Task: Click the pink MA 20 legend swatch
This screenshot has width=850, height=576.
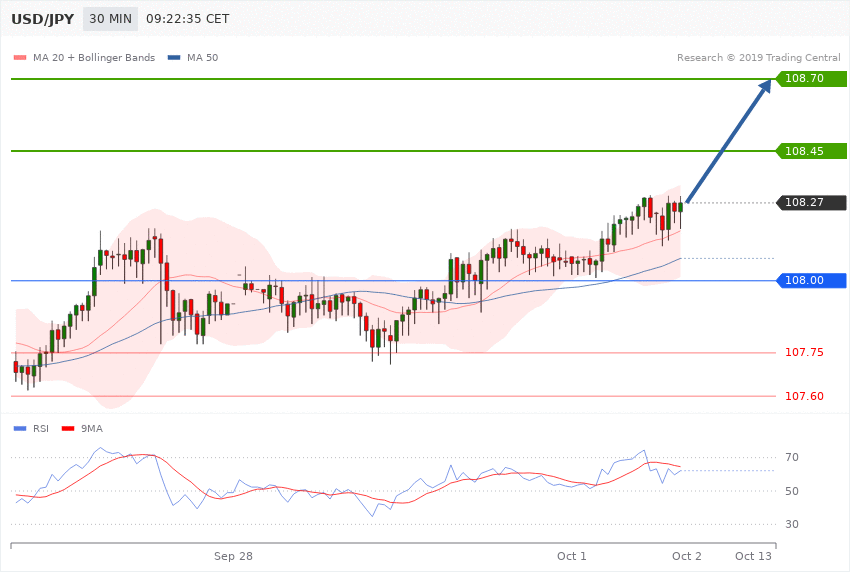Action: click(20, 57)
